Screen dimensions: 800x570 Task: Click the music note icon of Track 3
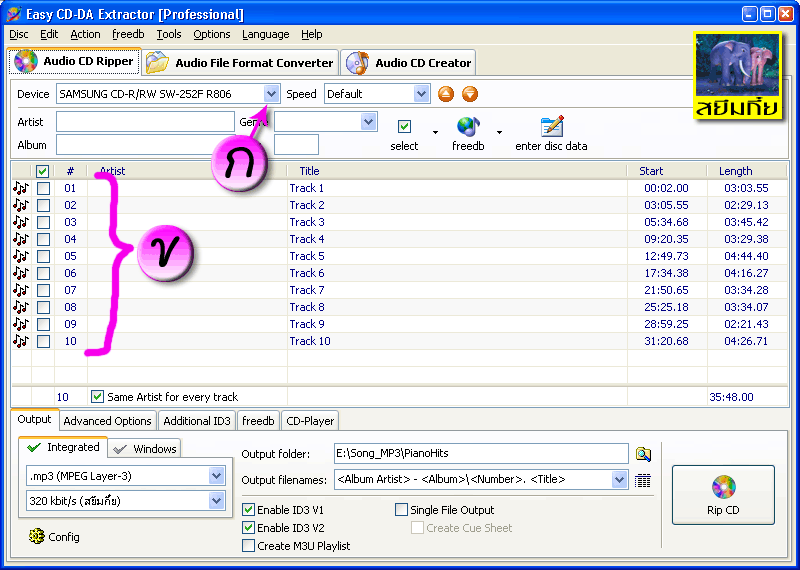(x=21, y=222)
